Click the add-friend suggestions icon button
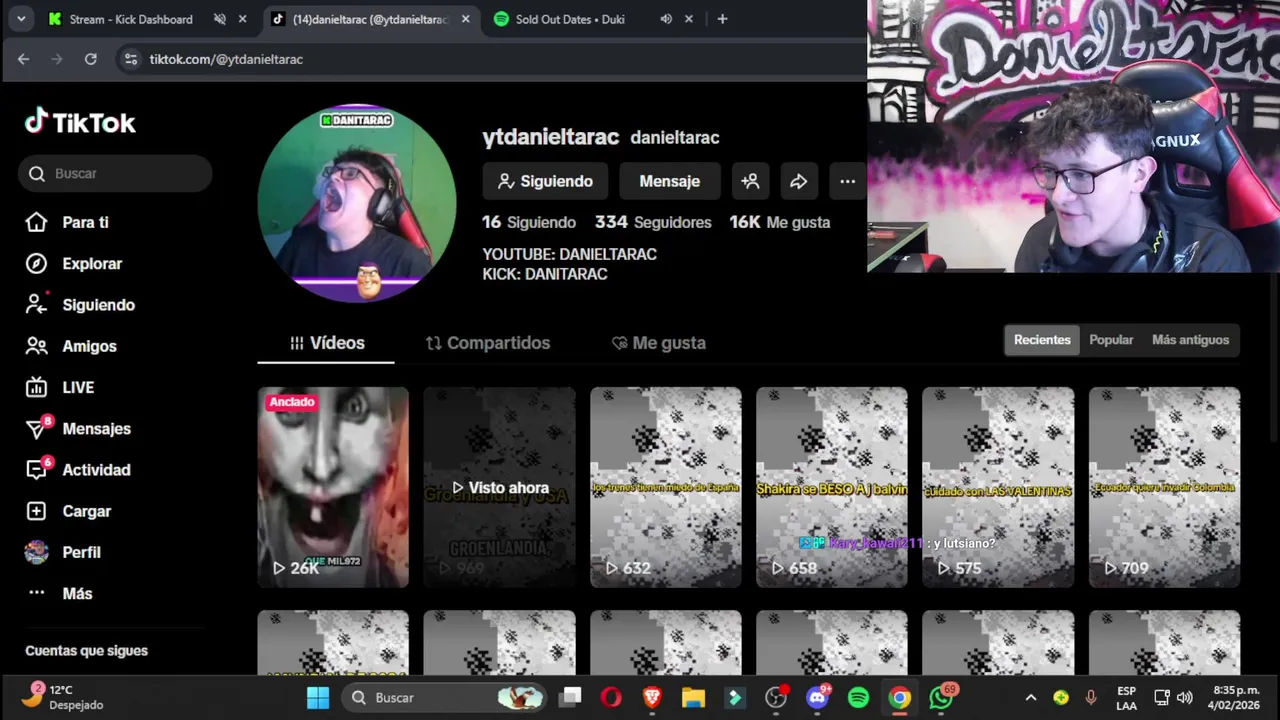This screenshot has width=1280, height=720. [750, 181]
